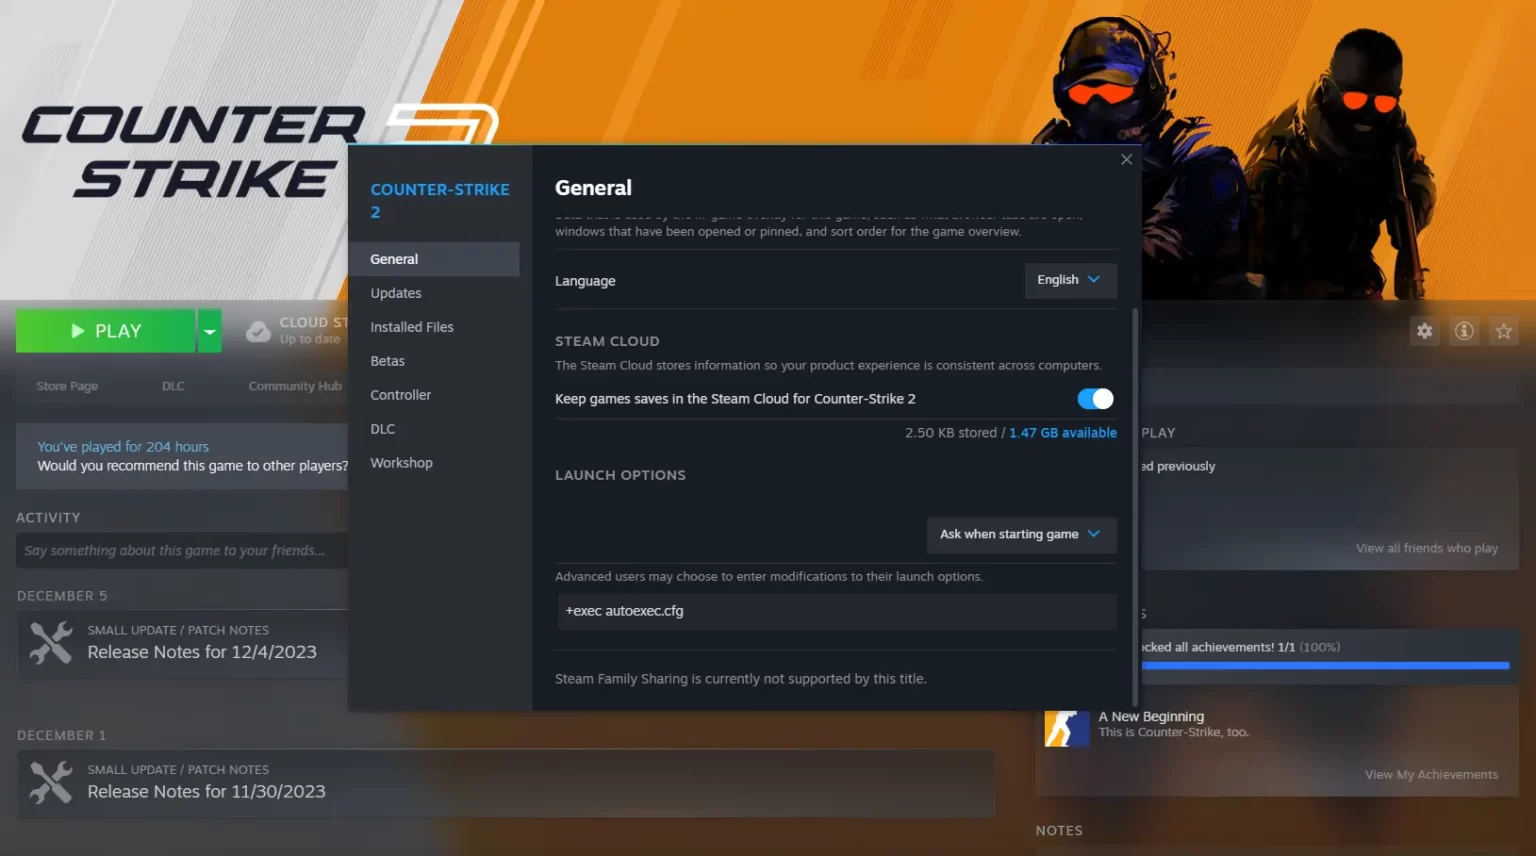Click launch options text field
1536x856 pixels.
click(836, 611)
